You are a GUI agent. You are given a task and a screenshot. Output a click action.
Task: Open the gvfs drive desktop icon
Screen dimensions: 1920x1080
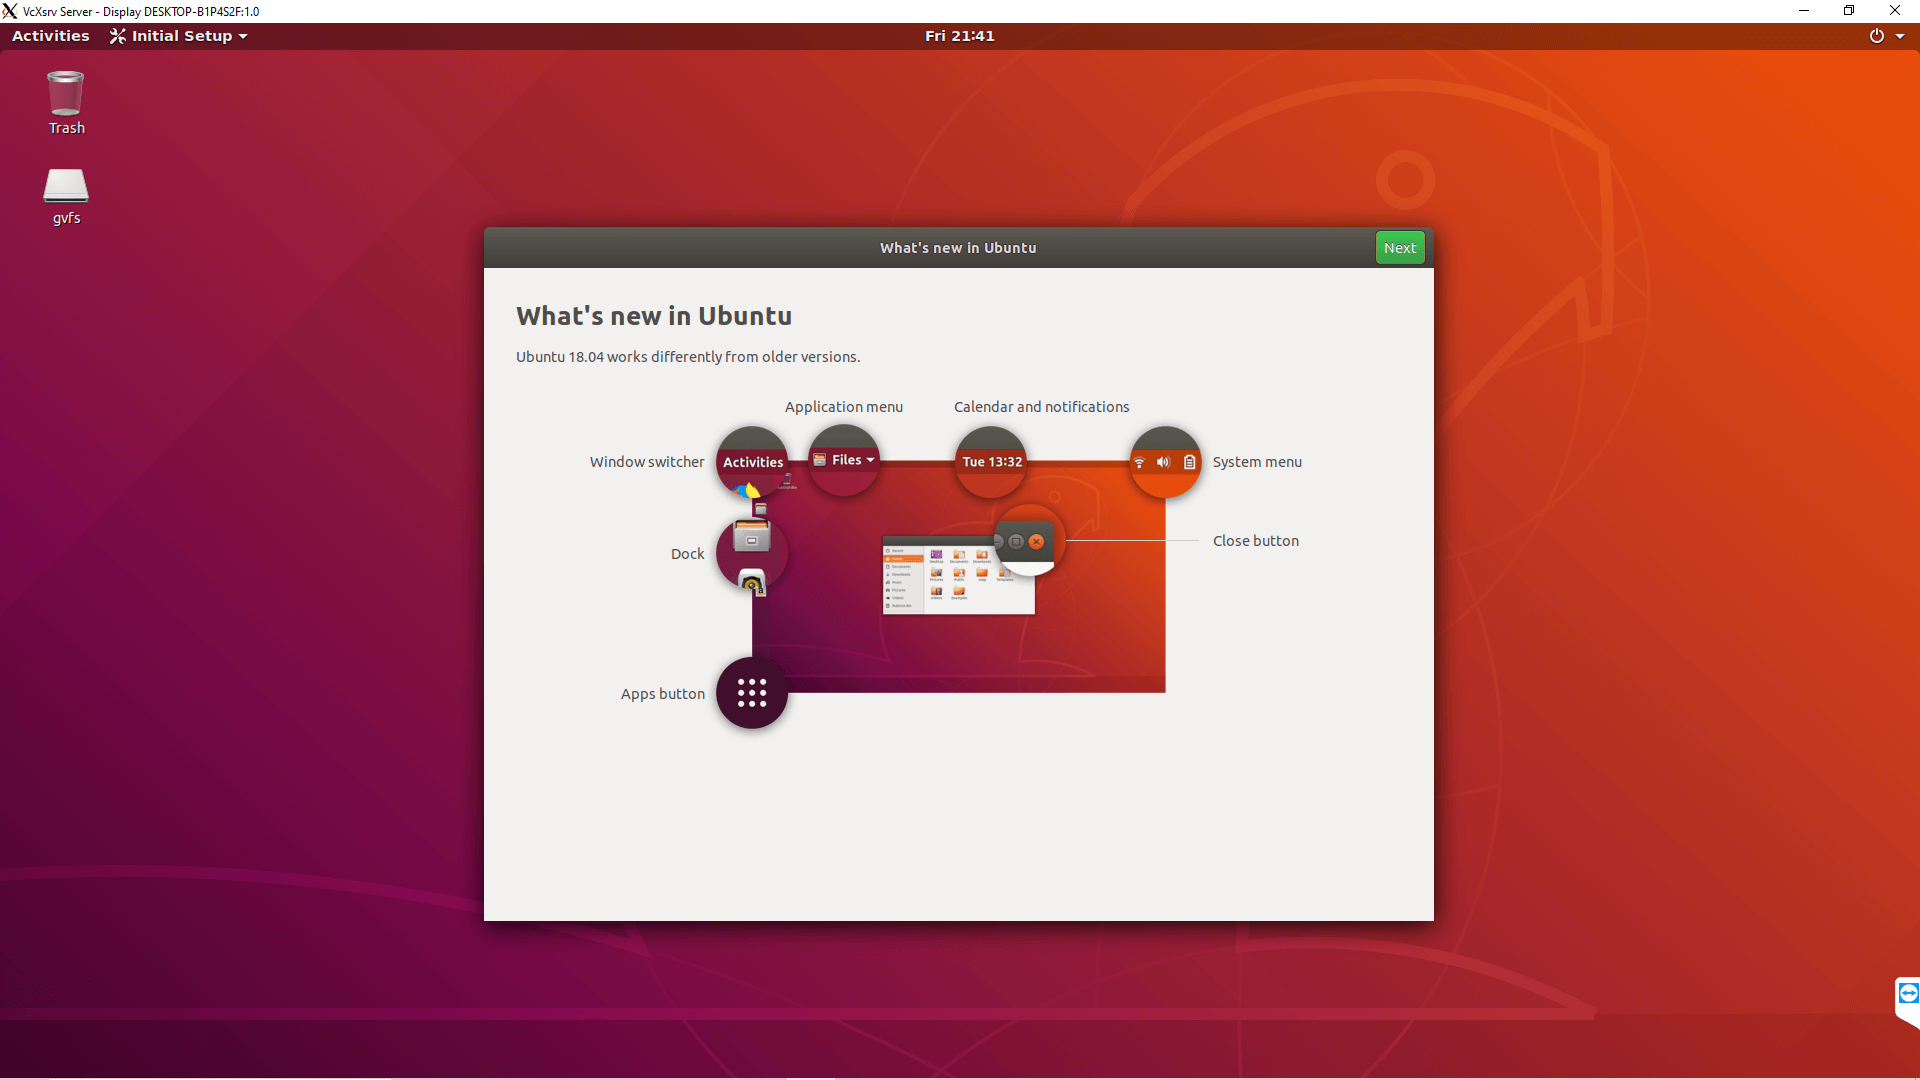(x=66, y=195)
